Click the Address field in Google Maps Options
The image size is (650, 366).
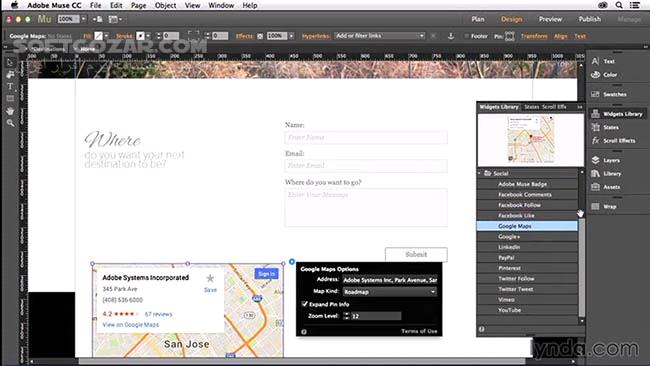tap(390, 280)
